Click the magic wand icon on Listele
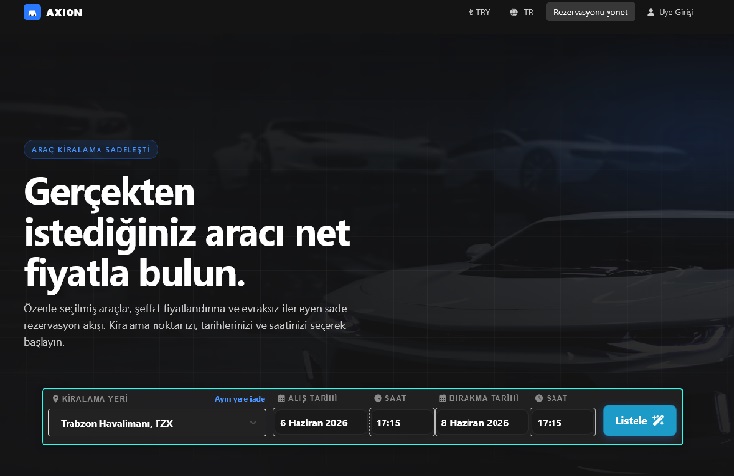The height and width of the screenshot is (476, 734). click(658, 420)
